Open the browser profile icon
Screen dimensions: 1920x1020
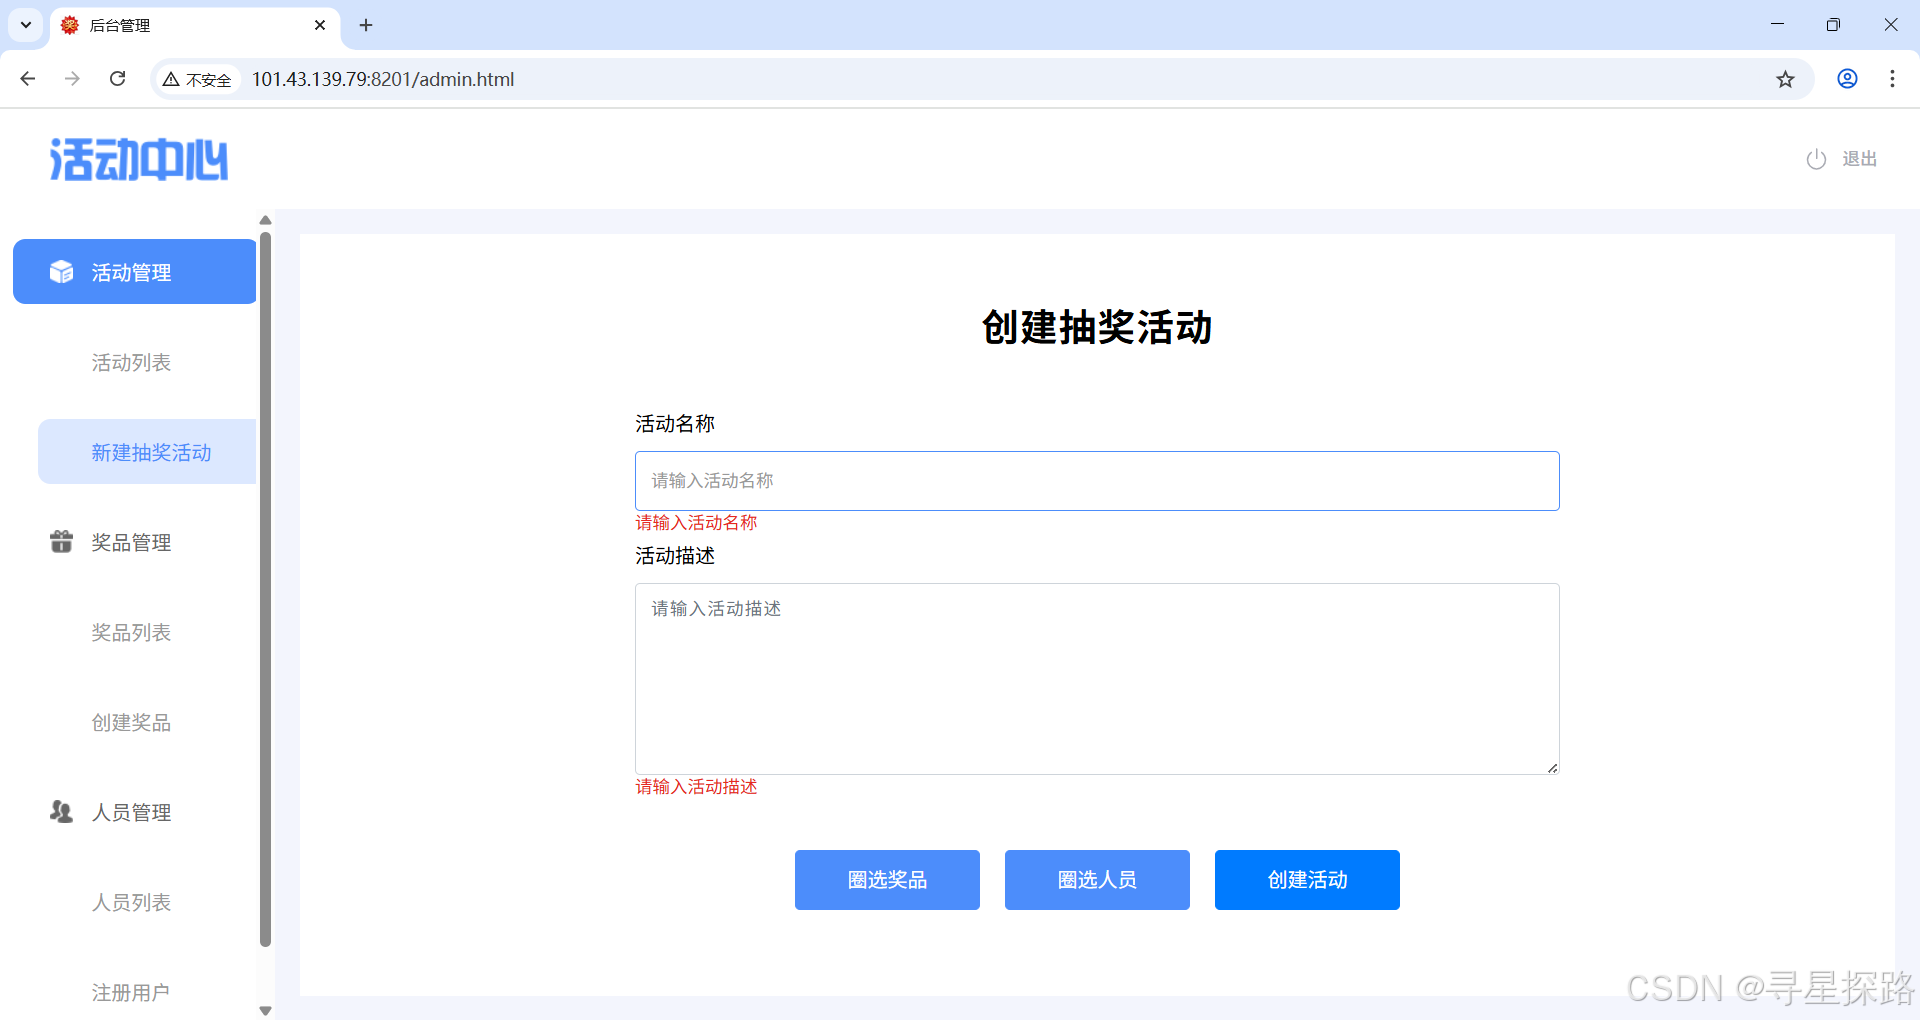click(1847, 79)
